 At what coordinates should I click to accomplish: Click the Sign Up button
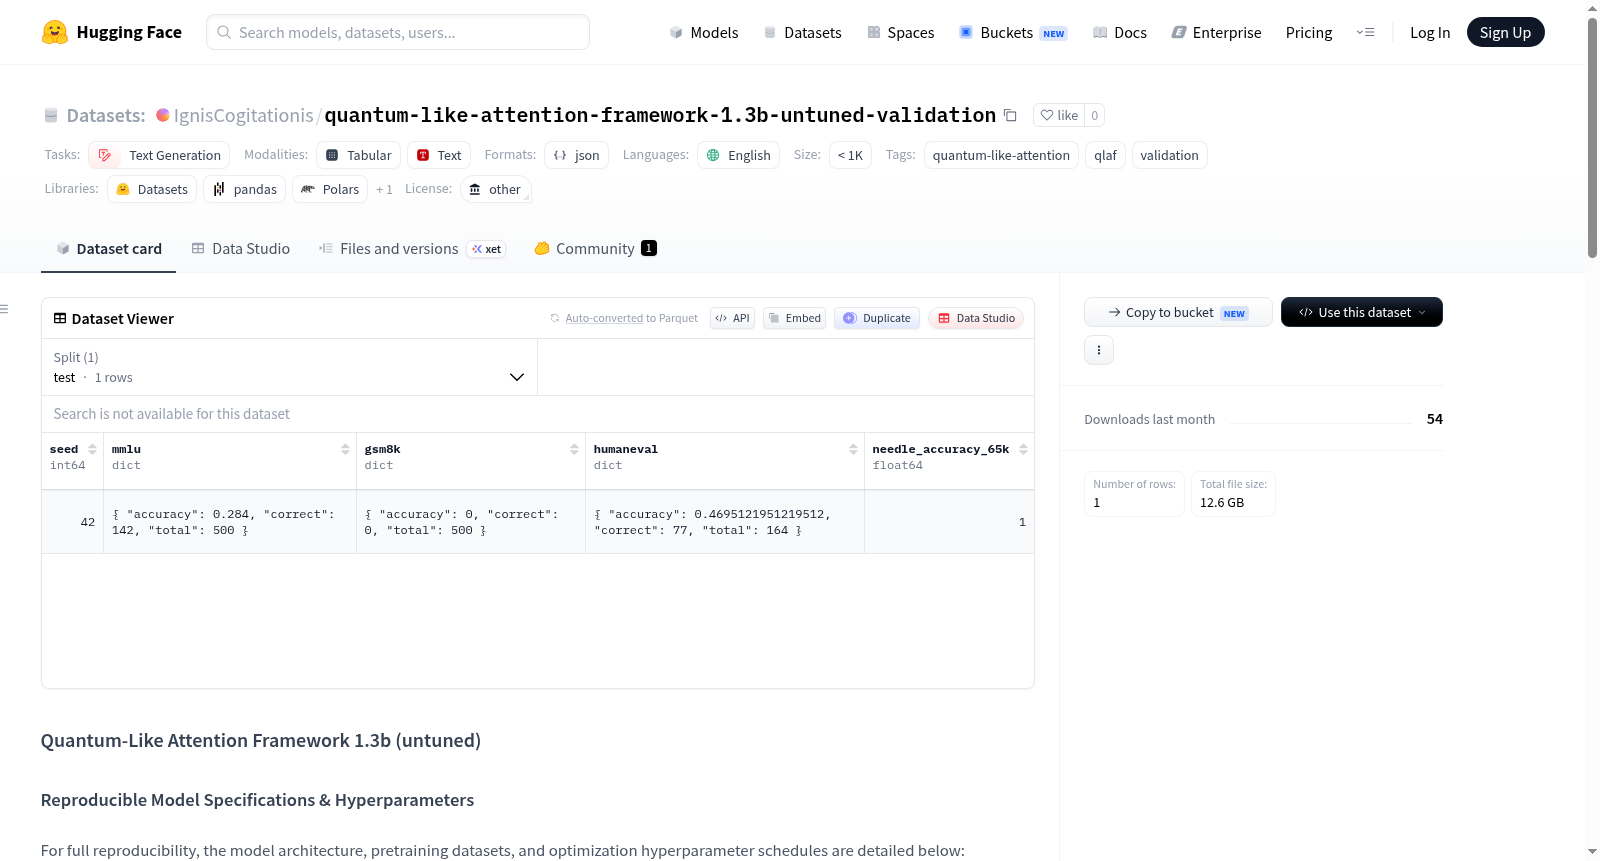click(x=1505, y=32)
